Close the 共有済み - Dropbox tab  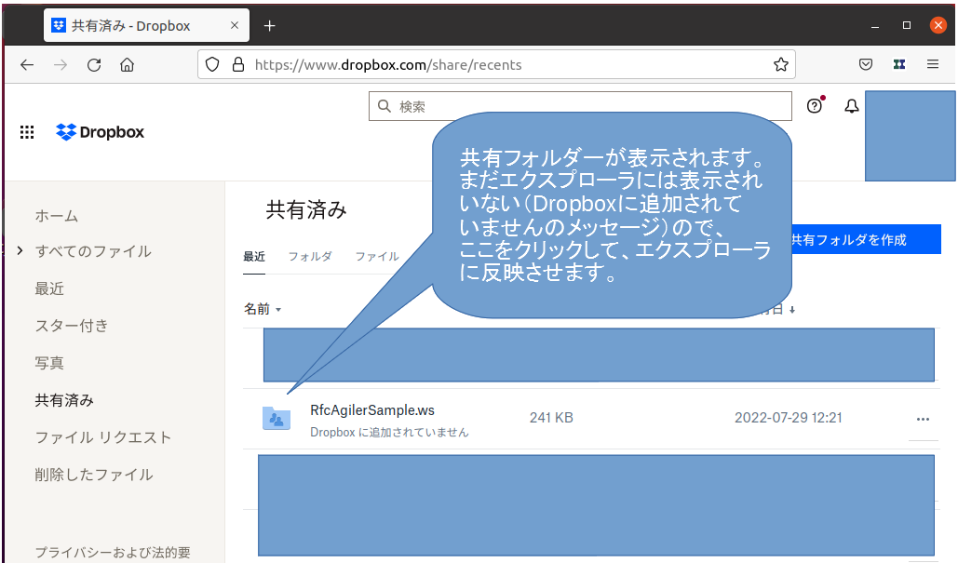235,26
